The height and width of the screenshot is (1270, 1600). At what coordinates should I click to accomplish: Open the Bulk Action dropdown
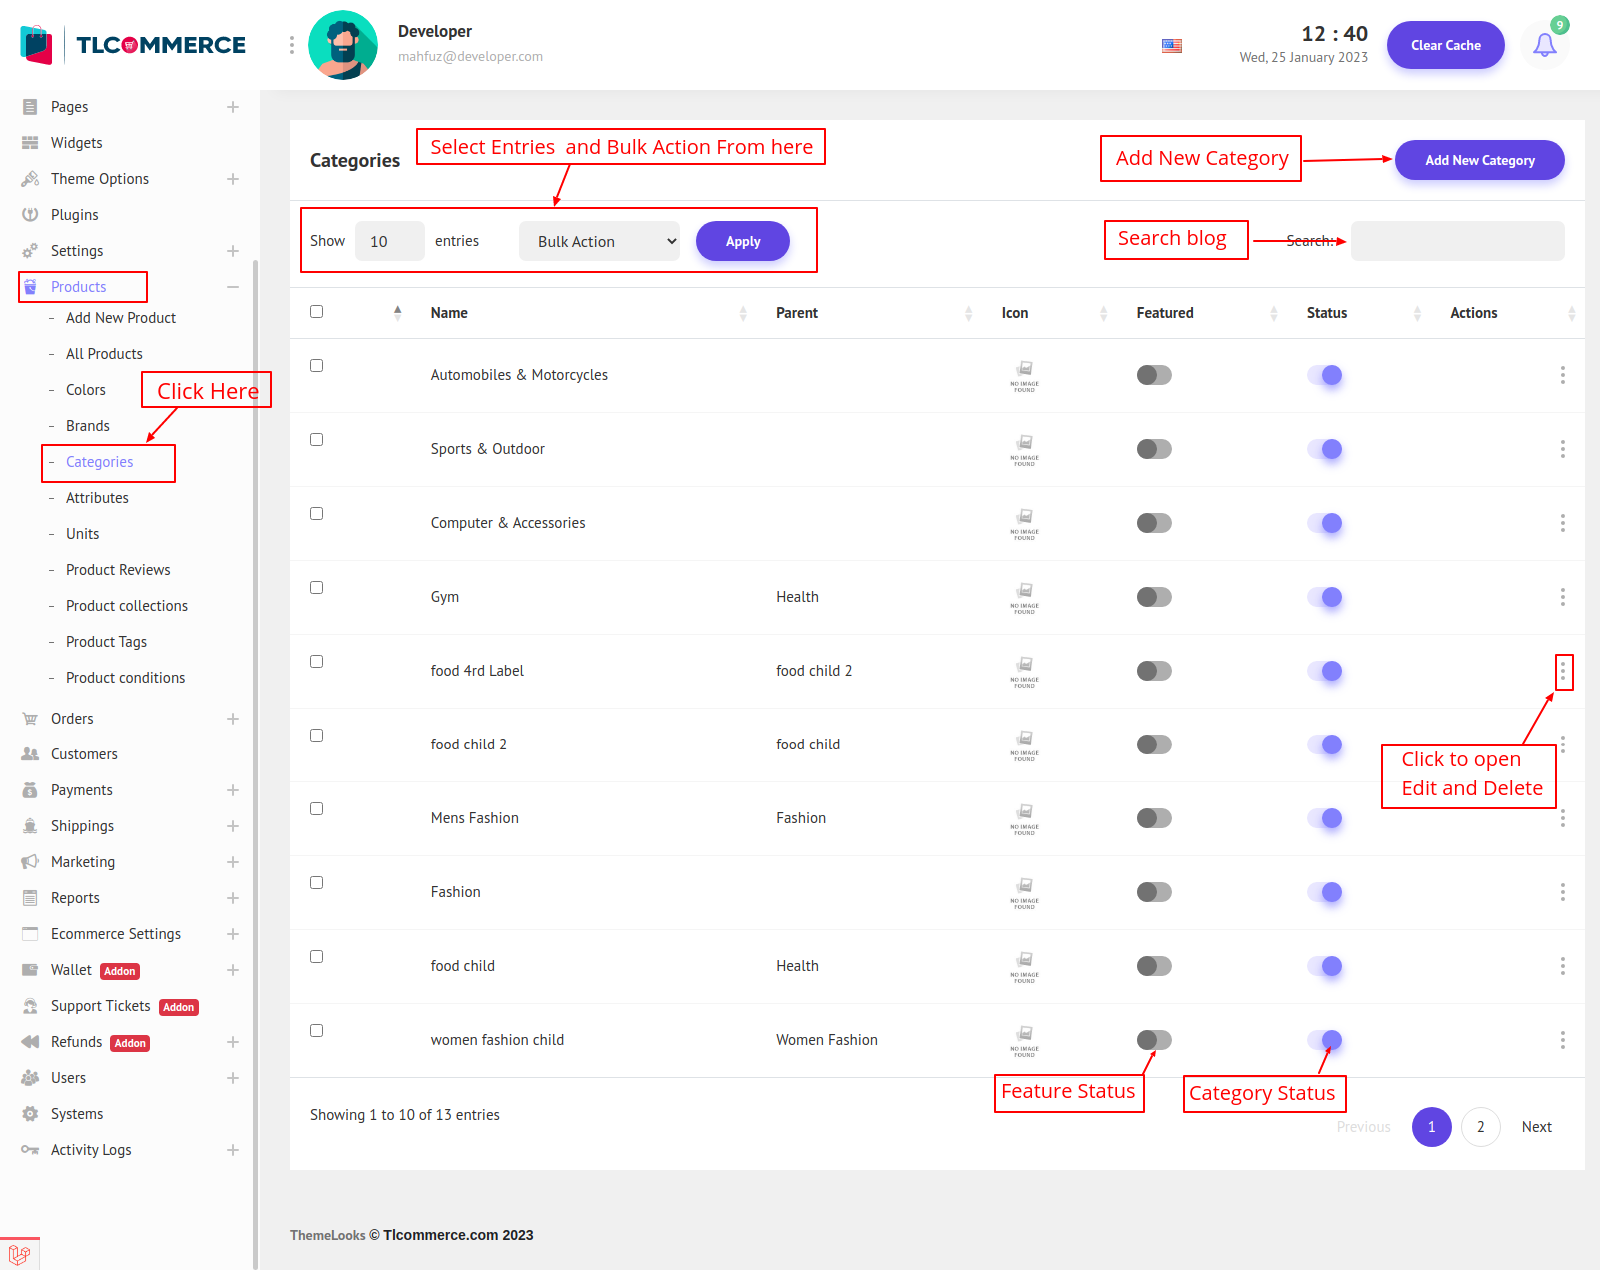pos(599,241)
